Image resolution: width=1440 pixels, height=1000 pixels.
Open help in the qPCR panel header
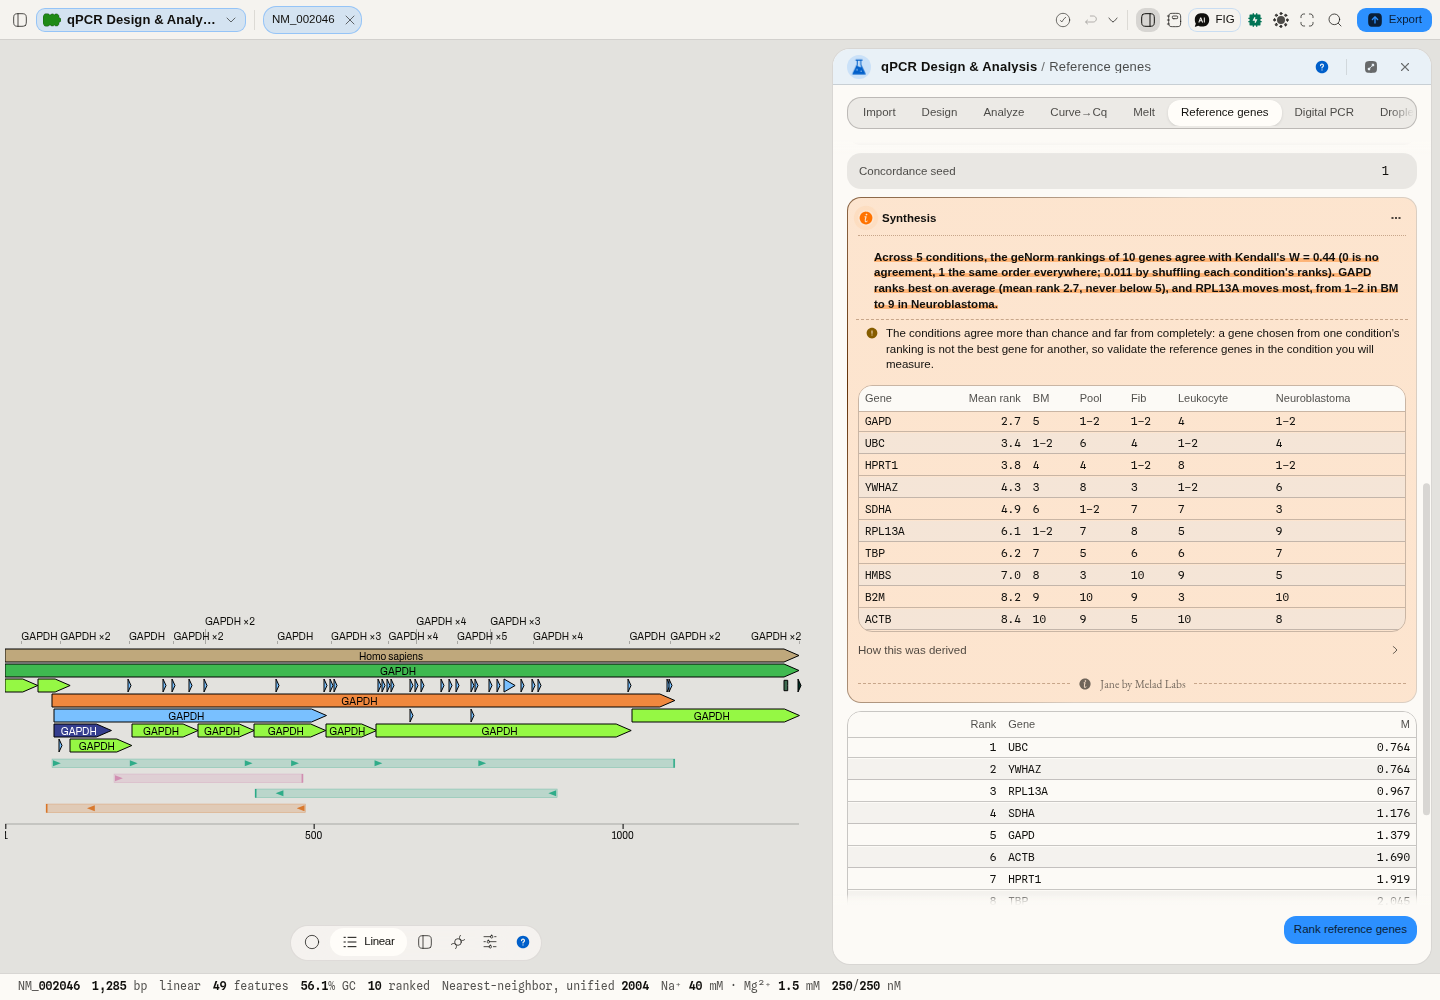point(1322,67)
